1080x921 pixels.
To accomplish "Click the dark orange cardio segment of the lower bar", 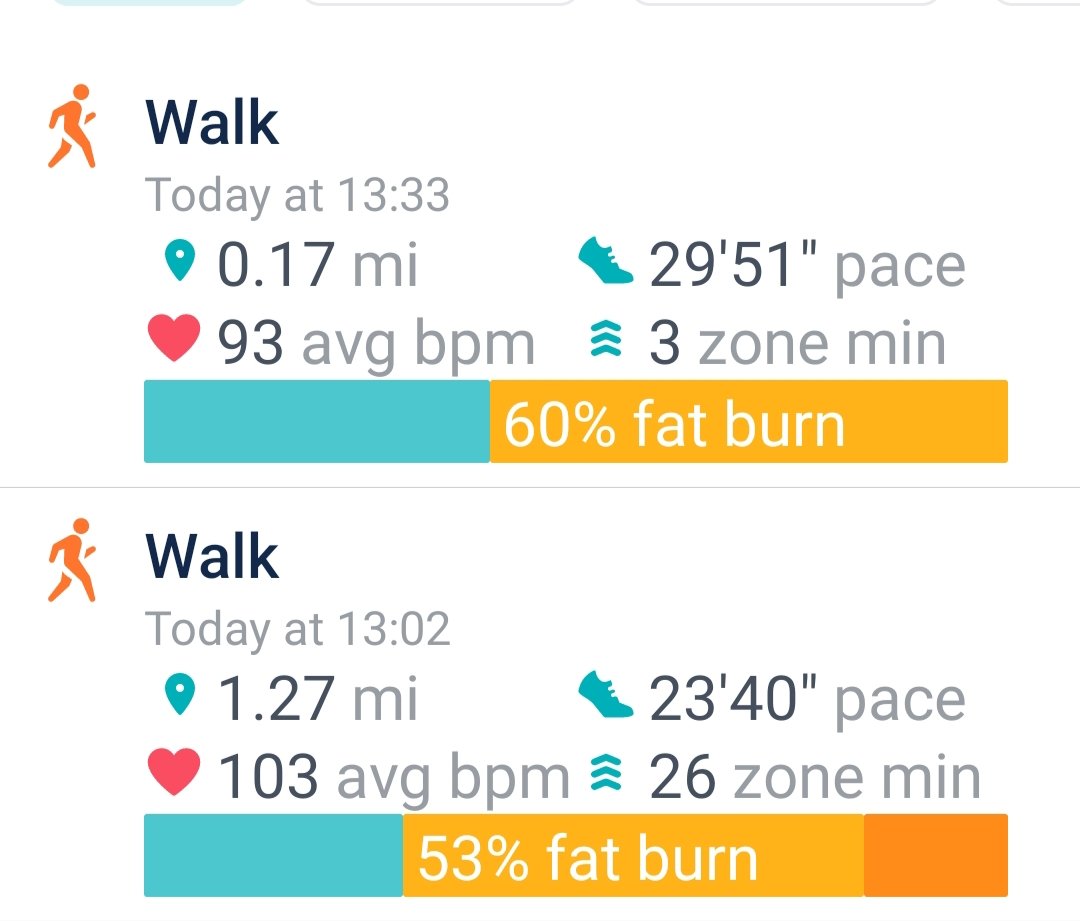I will coord(936,856).
